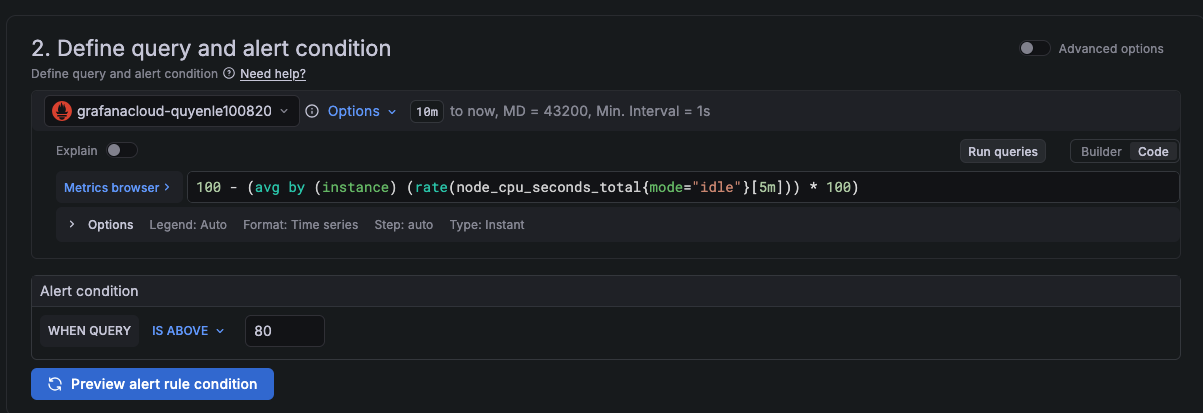
Task: Click into the PromQL query editor
Action: [x=680, y=187]
